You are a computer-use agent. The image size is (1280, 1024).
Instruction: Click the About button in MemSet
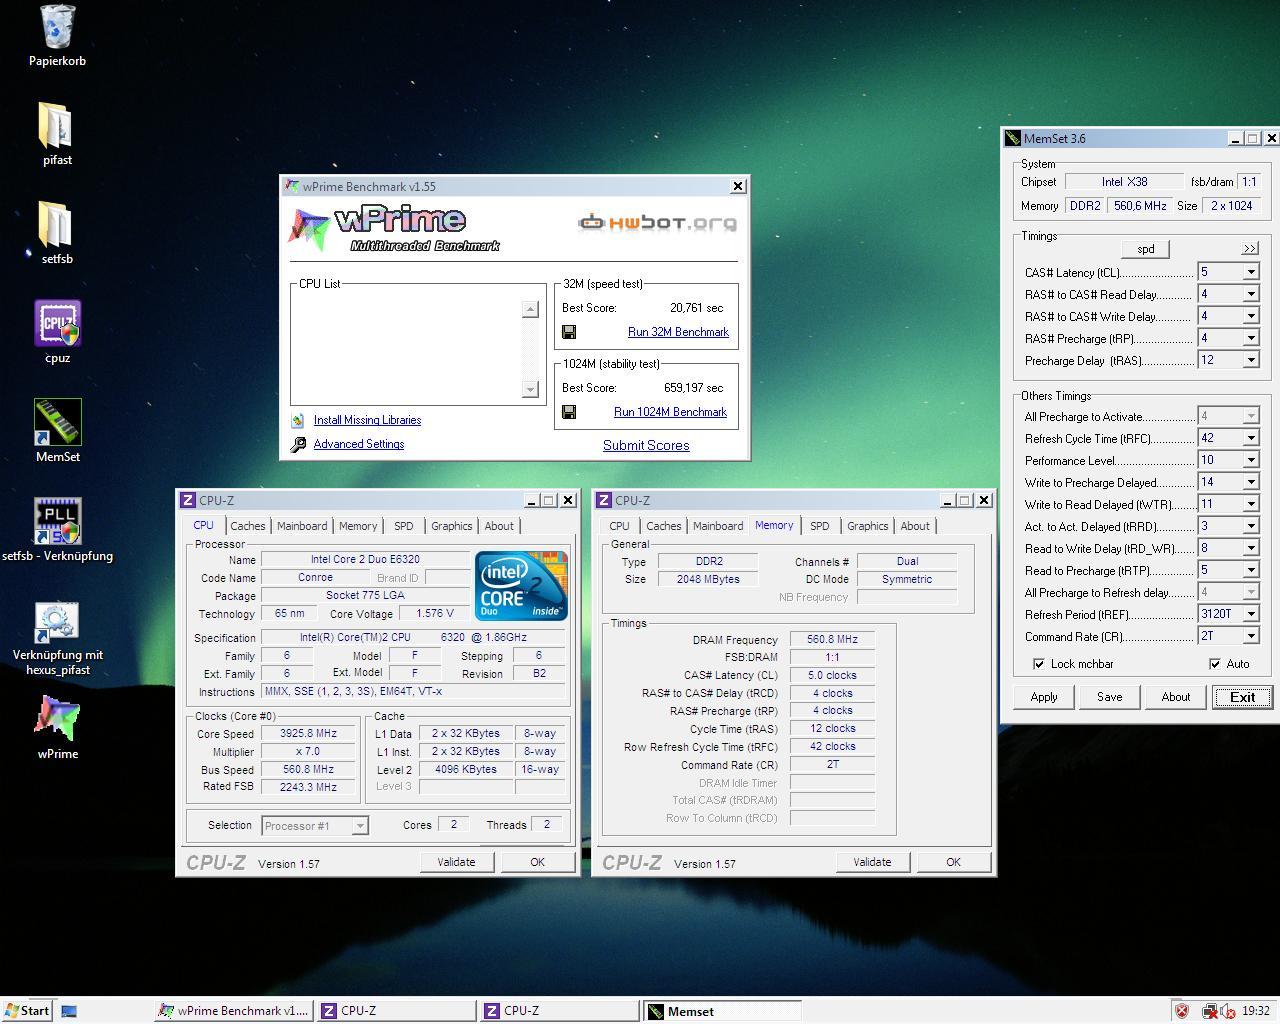click(1175, 697)
